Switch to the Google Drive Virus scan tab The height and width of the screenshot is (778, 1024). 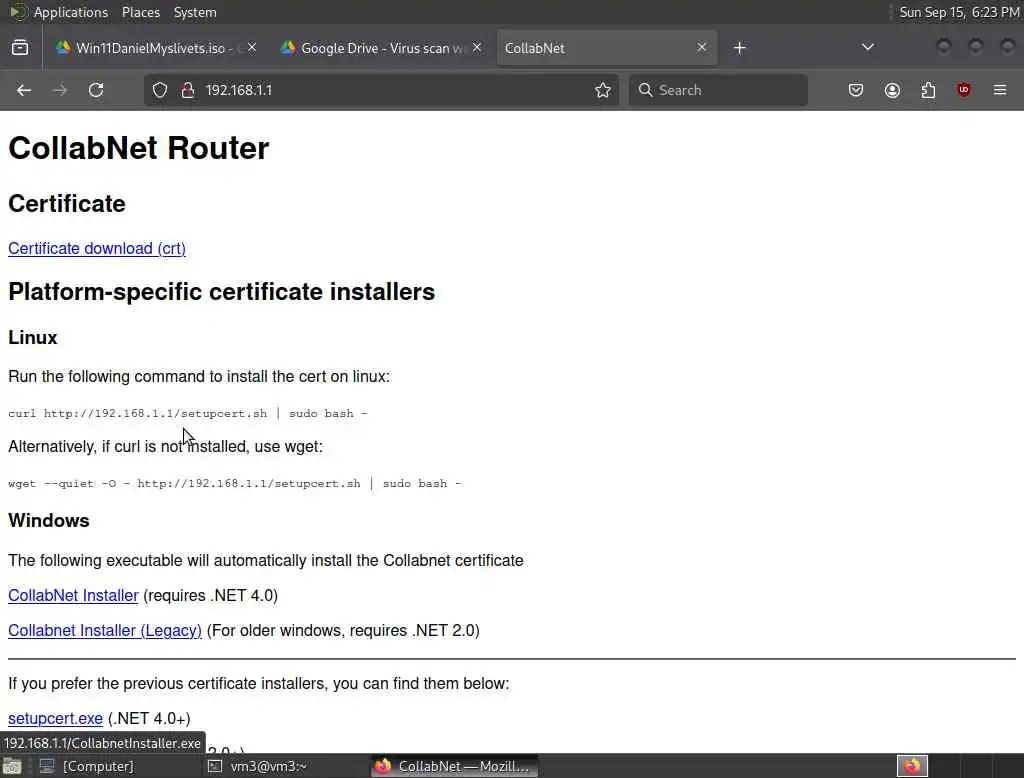coord(381,48)
